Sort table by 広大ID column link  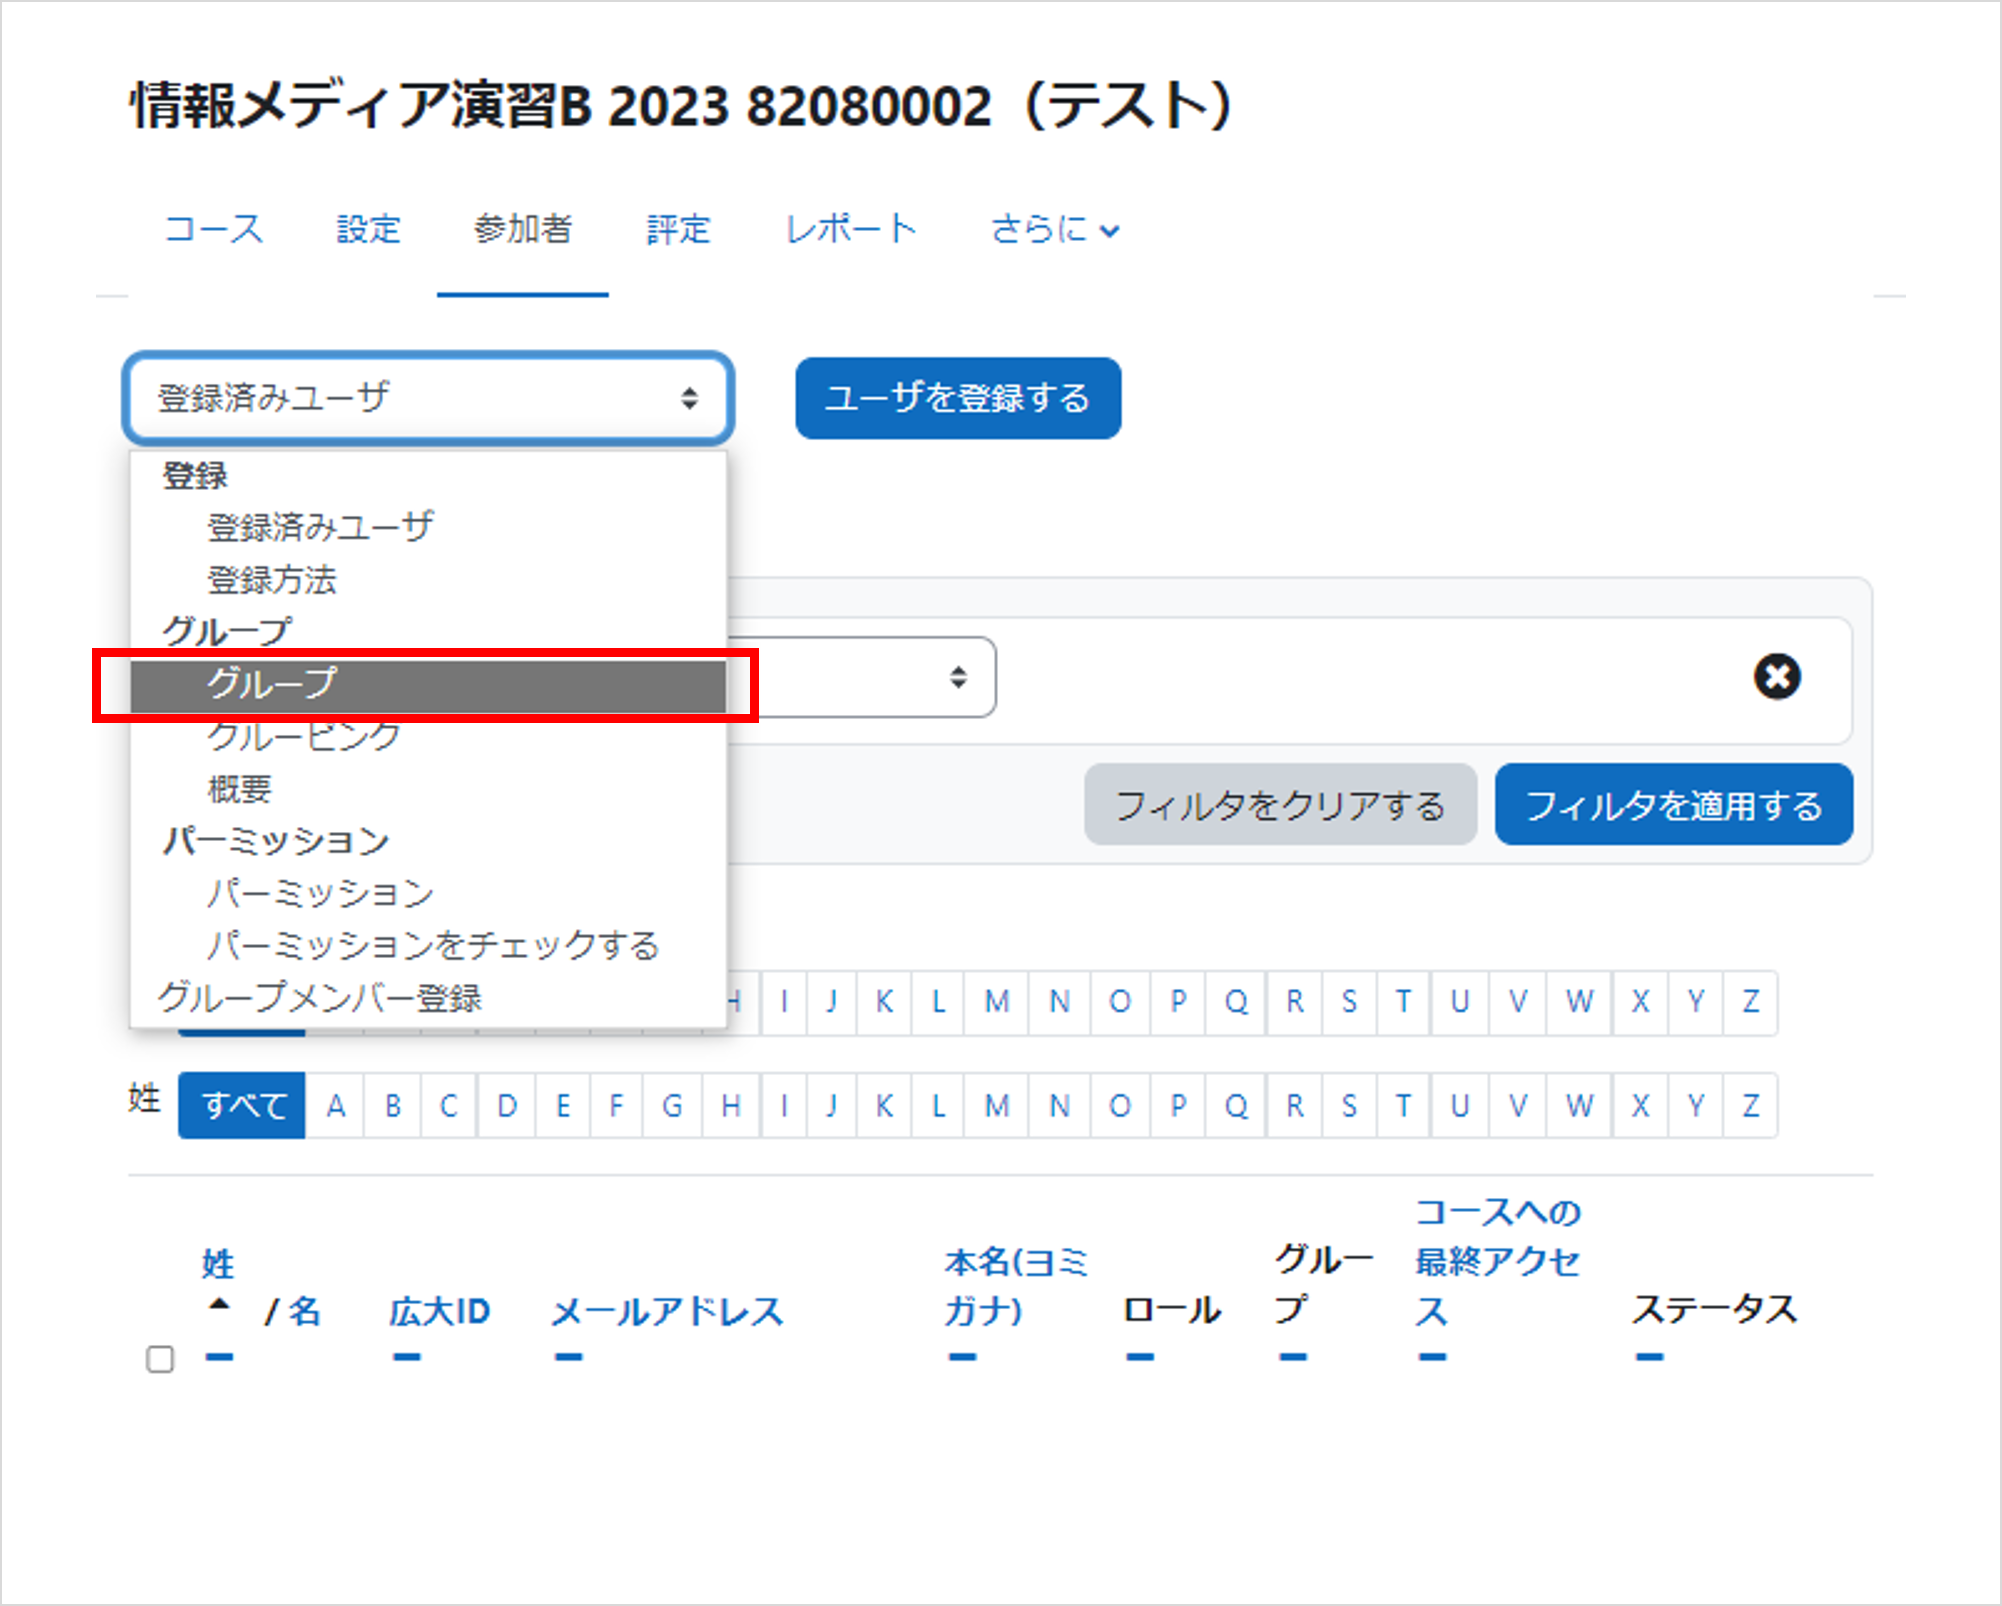pyautogui.click(x=440, y=1312)
